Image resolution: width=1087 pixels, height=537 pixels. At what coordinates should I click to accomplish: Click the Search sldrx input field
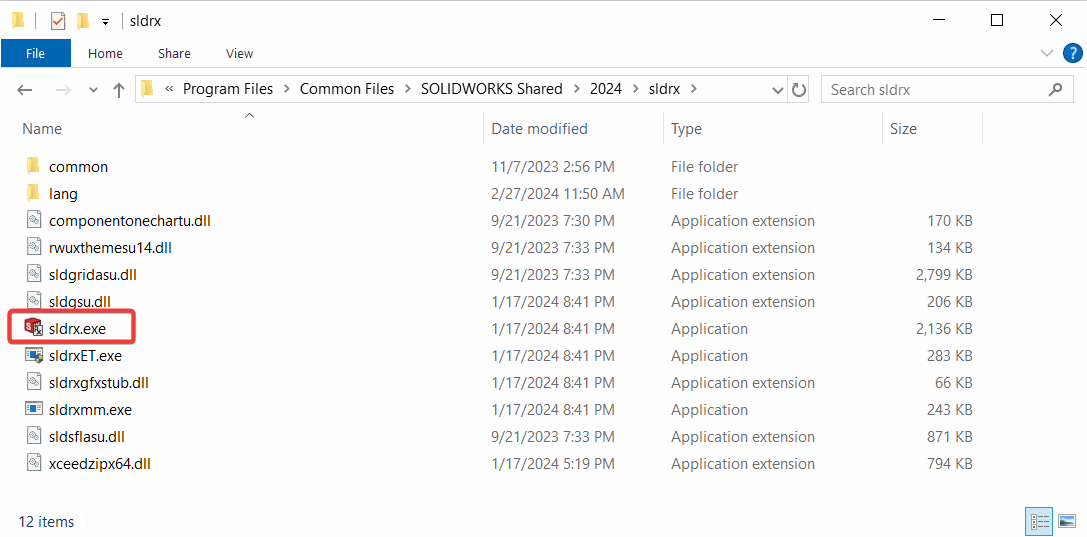tap(935, 90)
